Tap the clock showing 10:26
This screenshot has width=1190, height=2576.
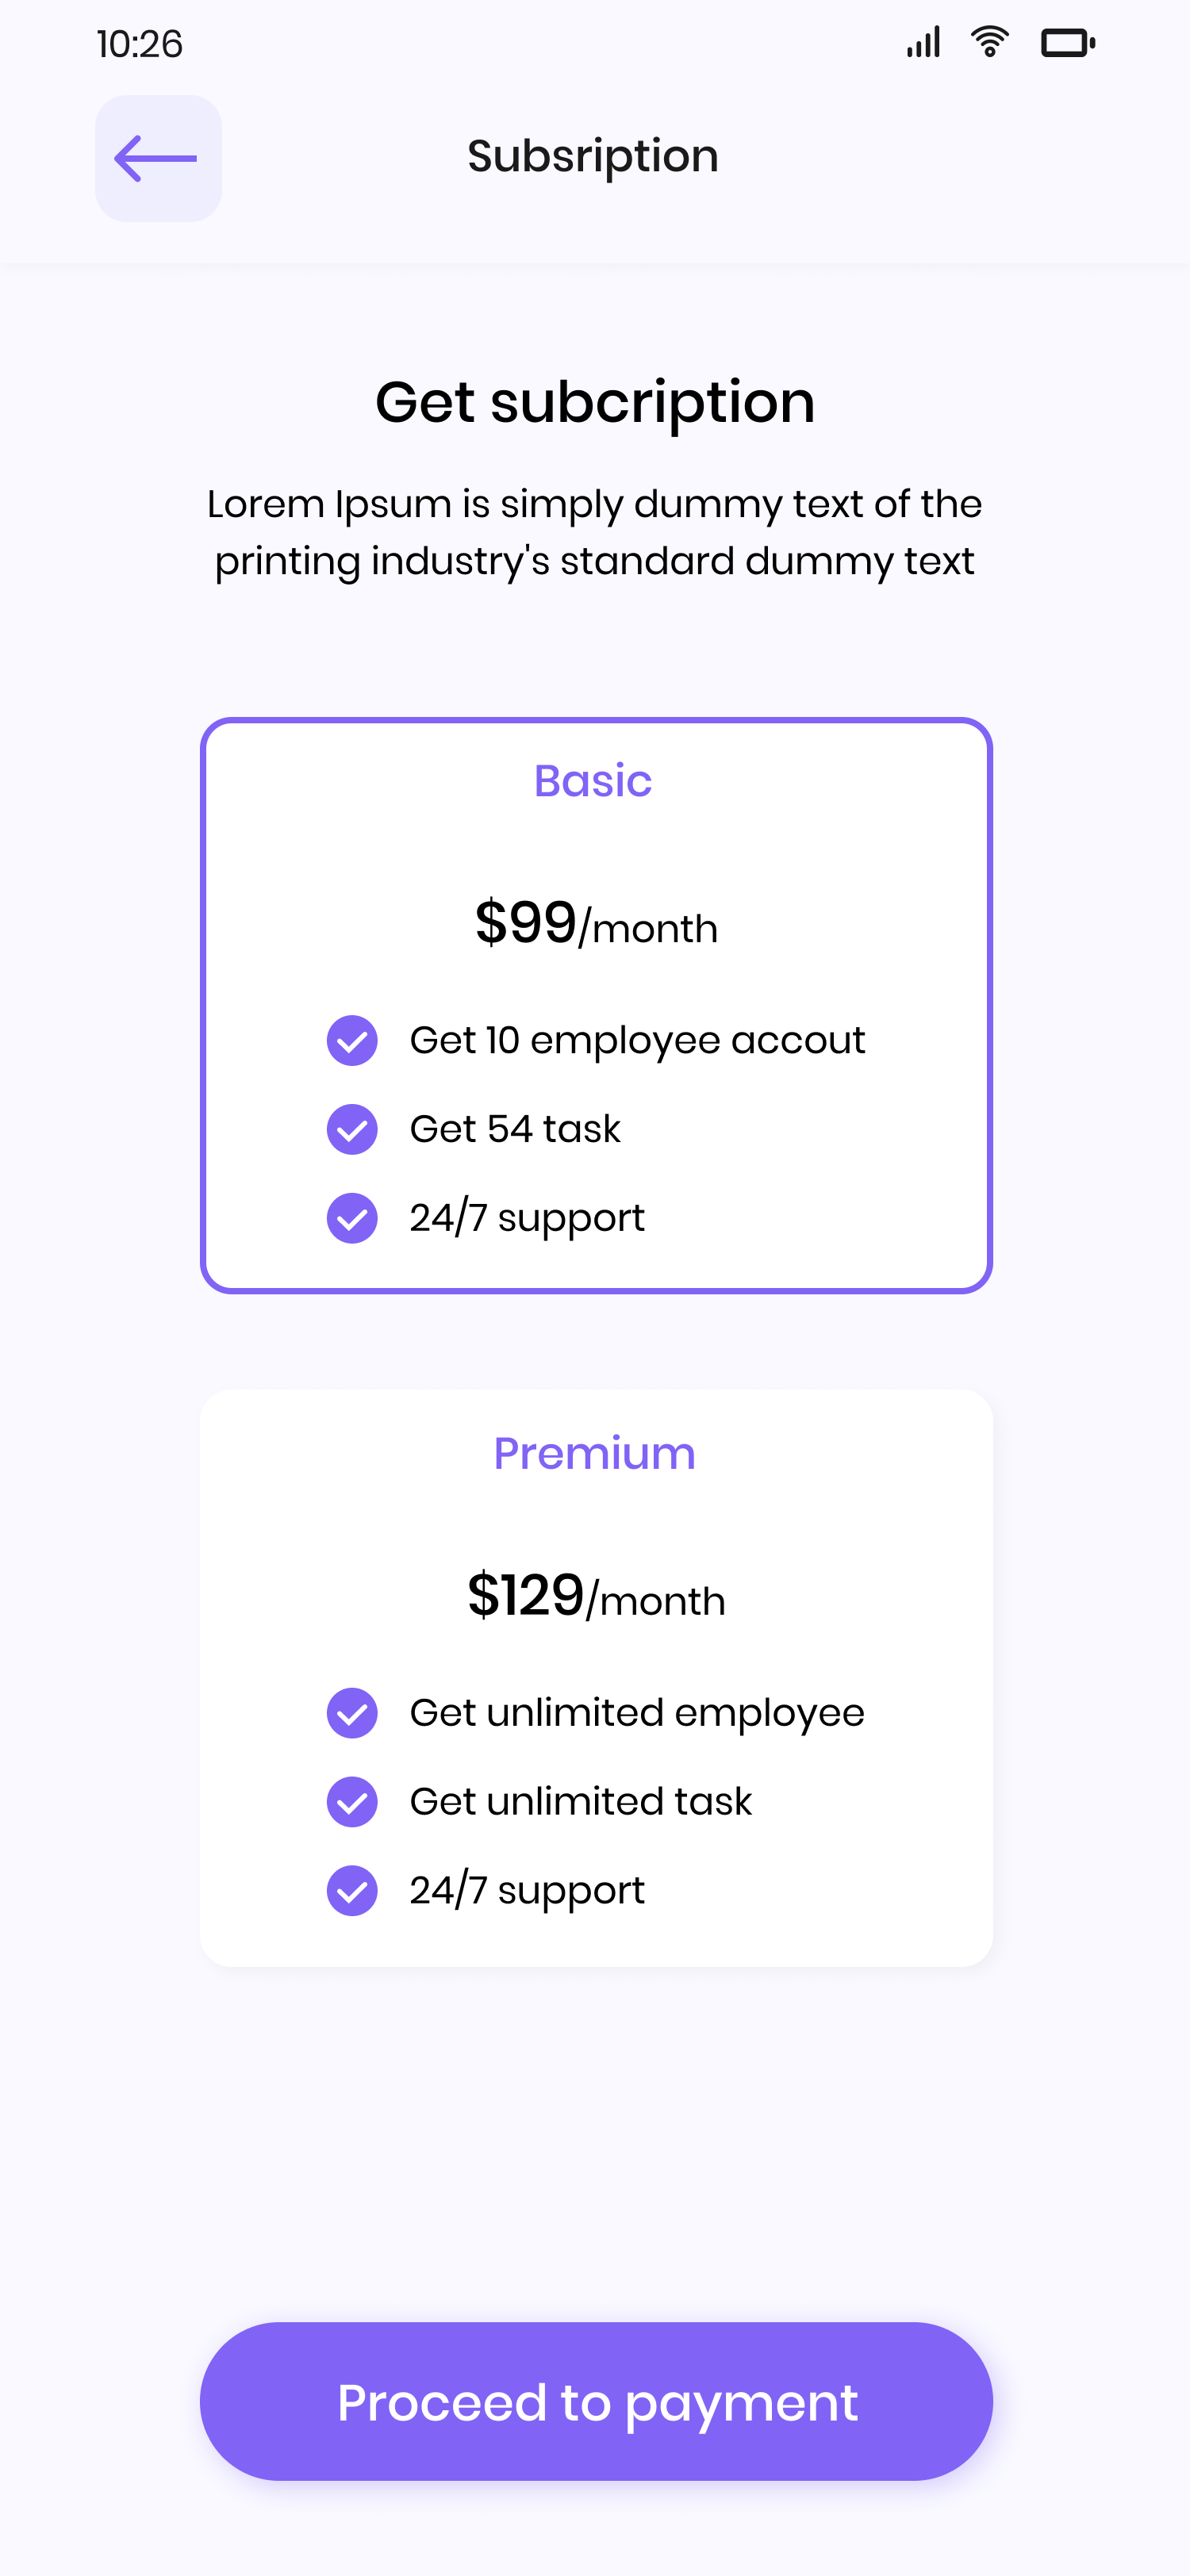pos(140,44)
